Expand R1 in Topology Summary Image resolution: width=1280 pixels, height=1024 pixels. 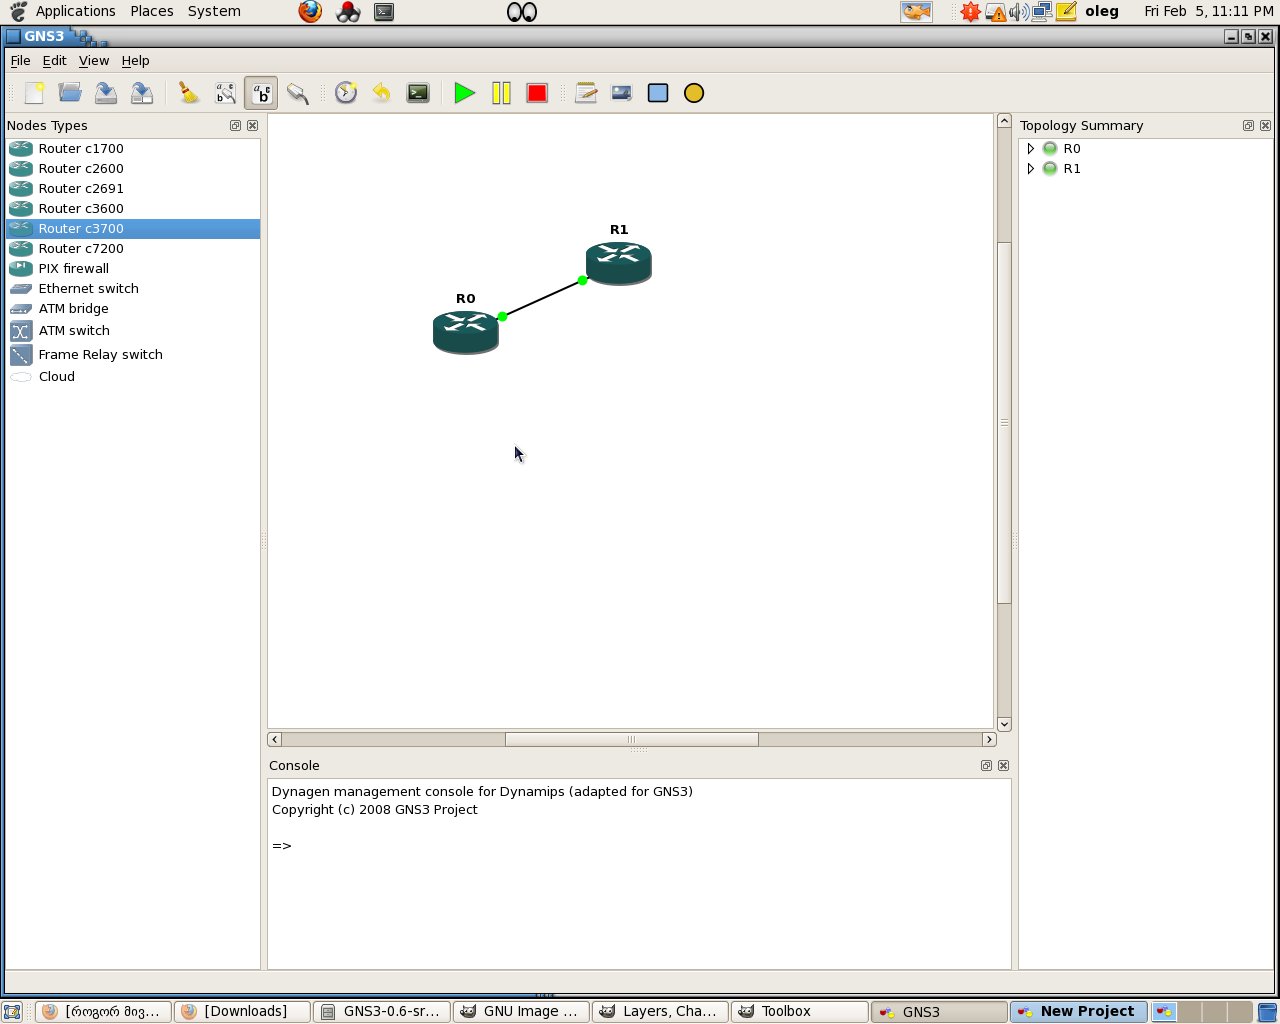(x=1031, y=169)
